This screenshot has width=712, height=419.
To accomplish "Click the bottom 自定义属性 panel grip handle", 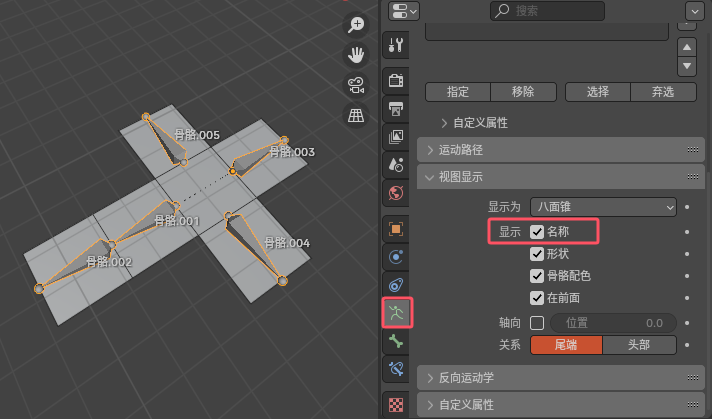I will (x=692, y=404).
